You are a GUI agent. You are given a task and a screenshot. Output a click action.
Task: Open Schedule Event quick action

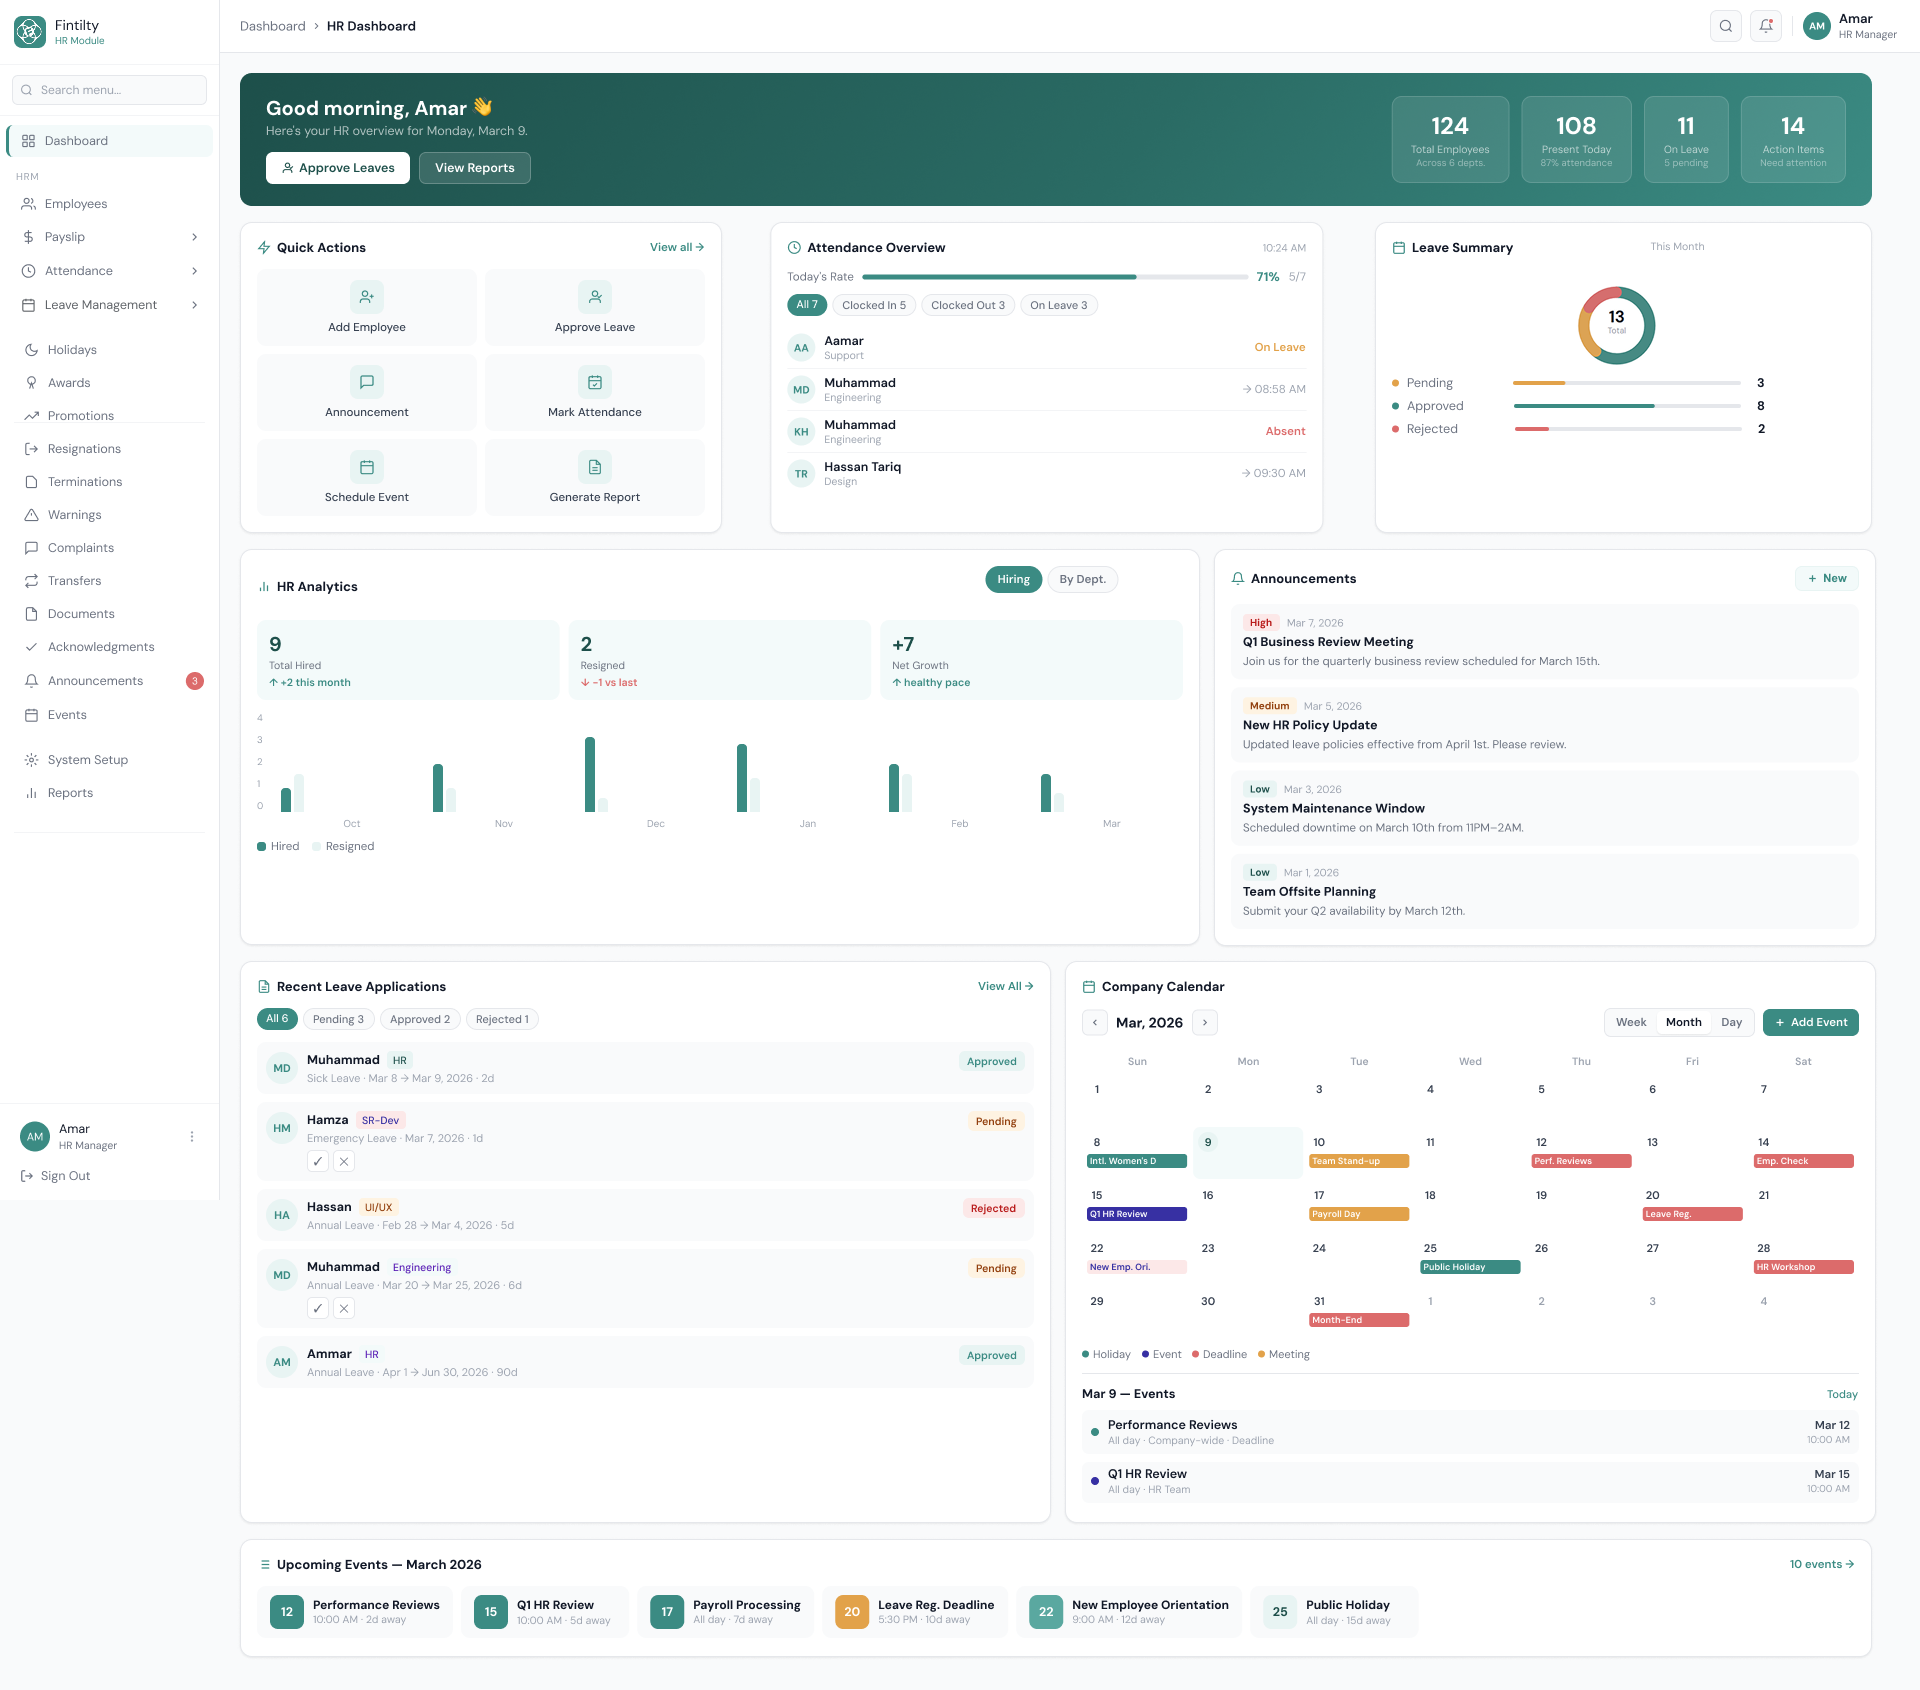[367, 478]
